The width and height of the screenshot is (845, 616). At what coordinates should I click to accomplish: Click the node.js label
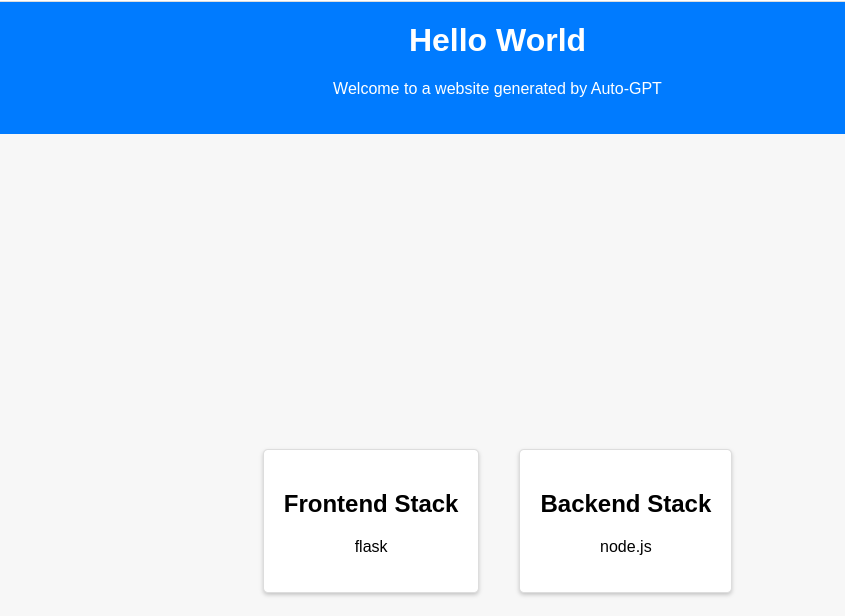coord(625,546)
